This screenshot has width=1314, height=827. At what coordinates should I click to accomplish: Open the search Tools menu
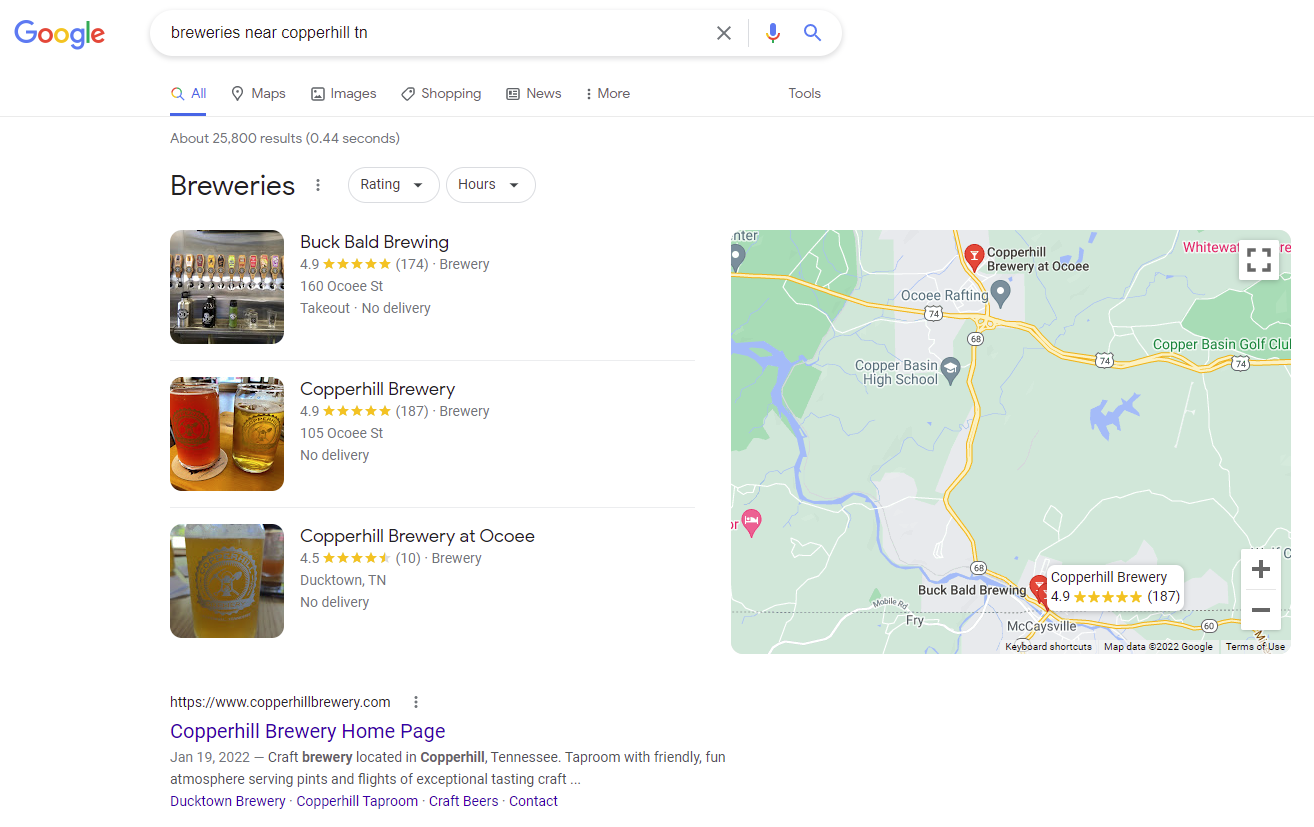coord(804,93)
